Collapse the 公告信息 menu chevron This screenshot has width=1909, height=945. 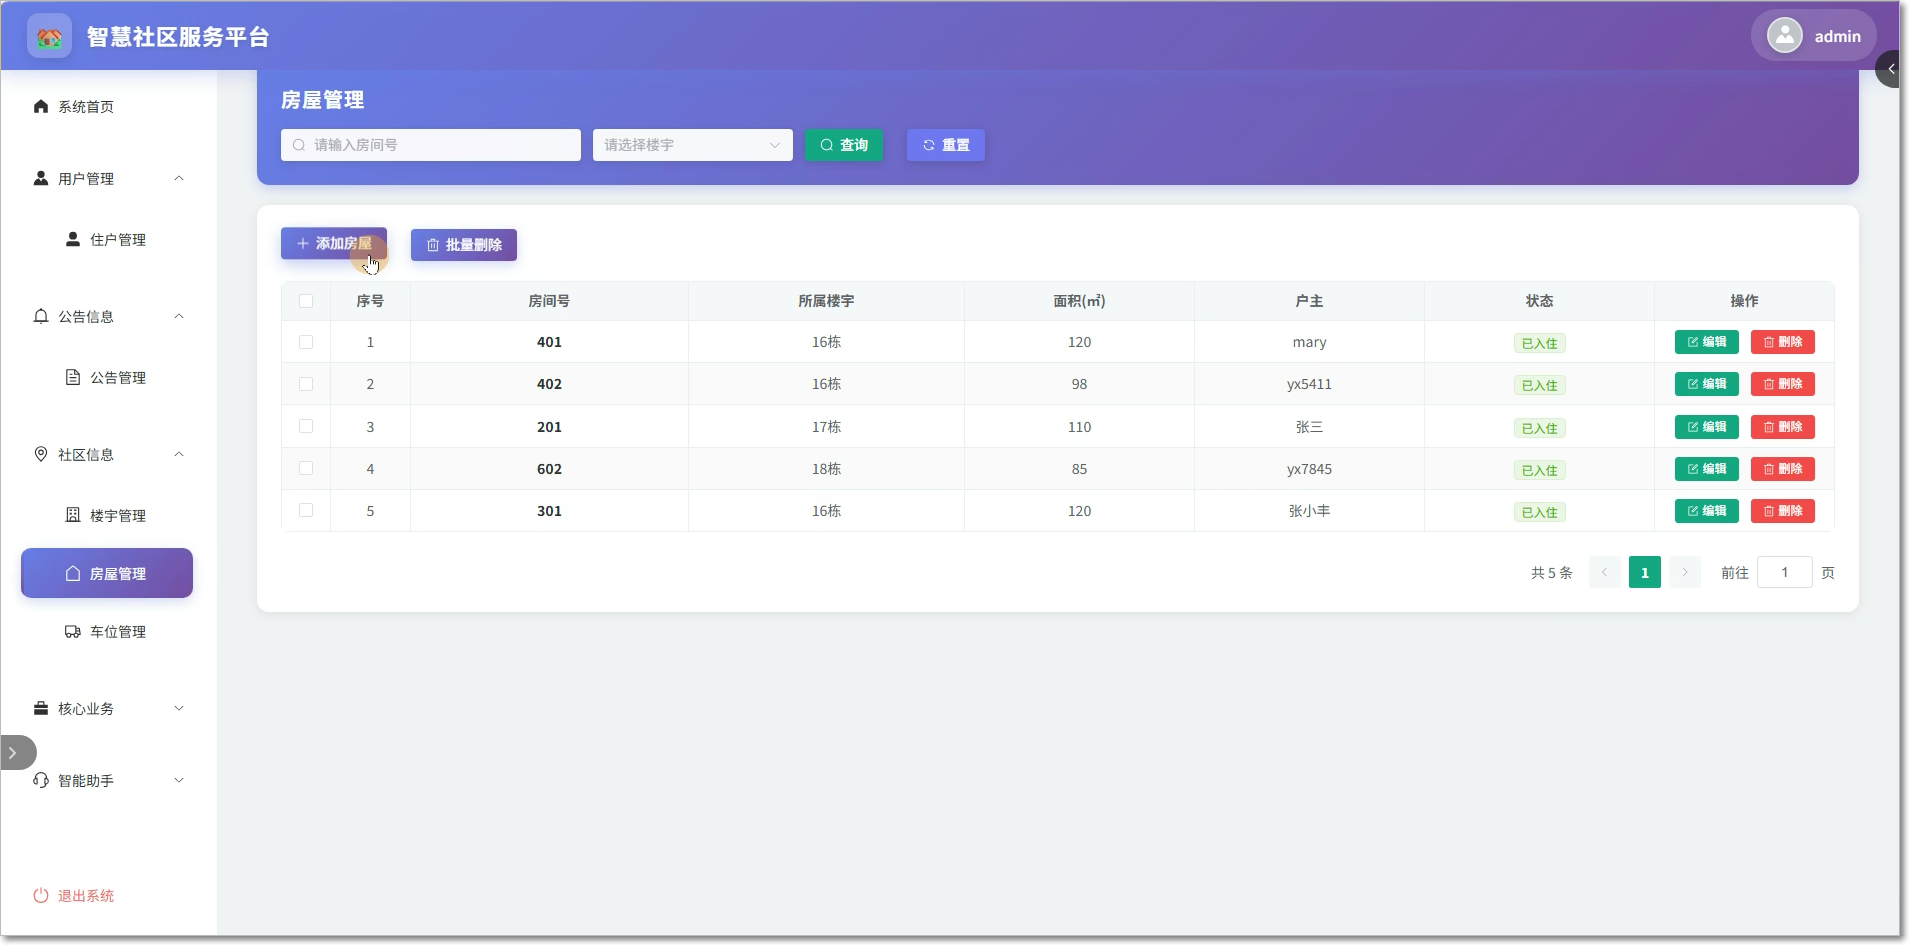[x=179, y=316]
